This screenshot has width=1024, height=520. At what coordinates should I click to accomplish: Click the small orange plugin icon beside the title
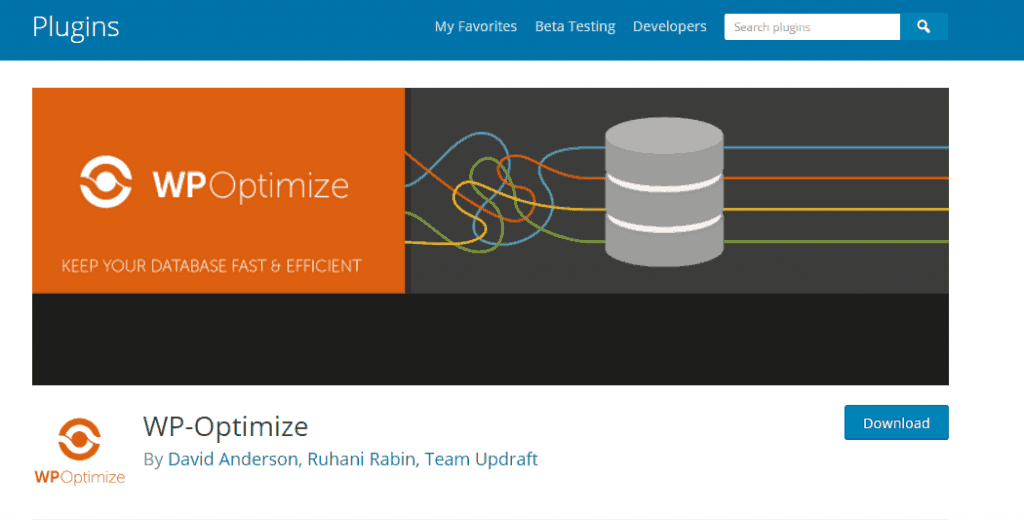78,439
